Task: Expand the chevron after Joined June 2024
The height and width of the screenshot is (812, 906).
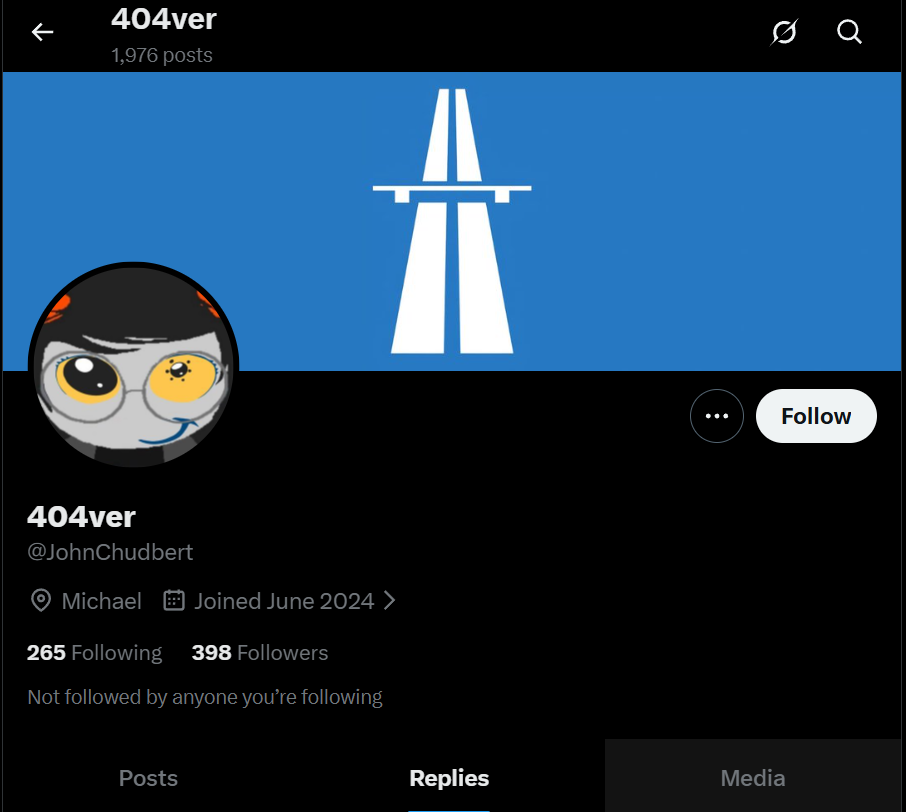Action: point(390,600)
